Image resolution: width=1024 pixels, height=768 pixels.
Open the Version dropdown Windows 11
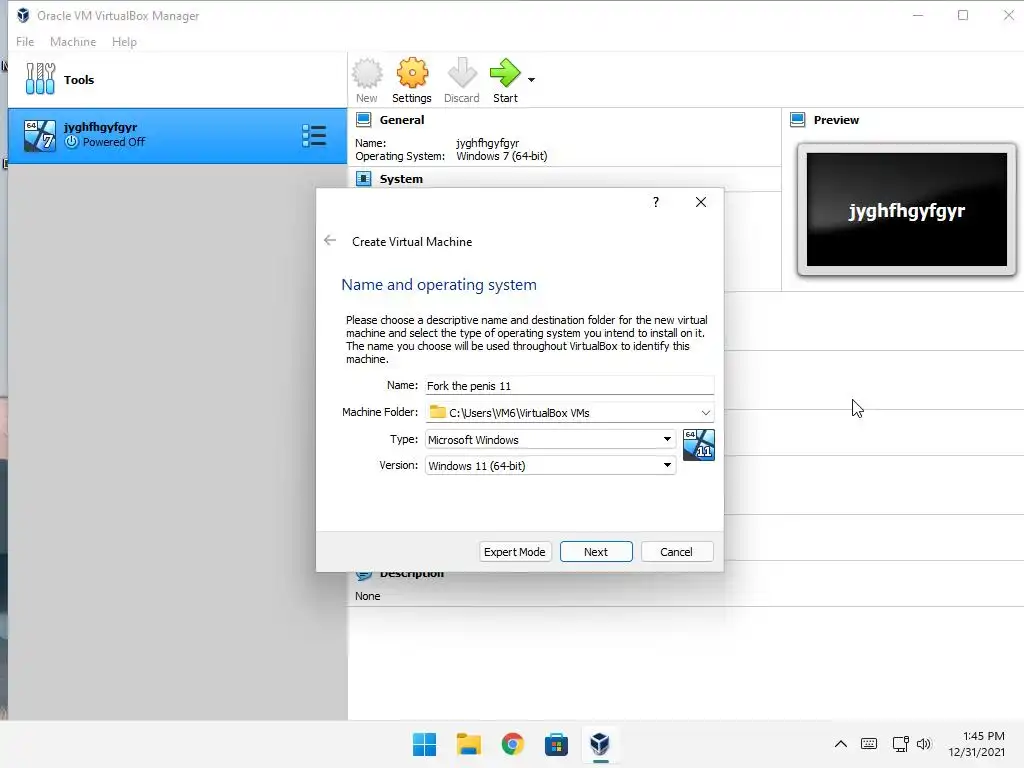(x=550, y=466)
